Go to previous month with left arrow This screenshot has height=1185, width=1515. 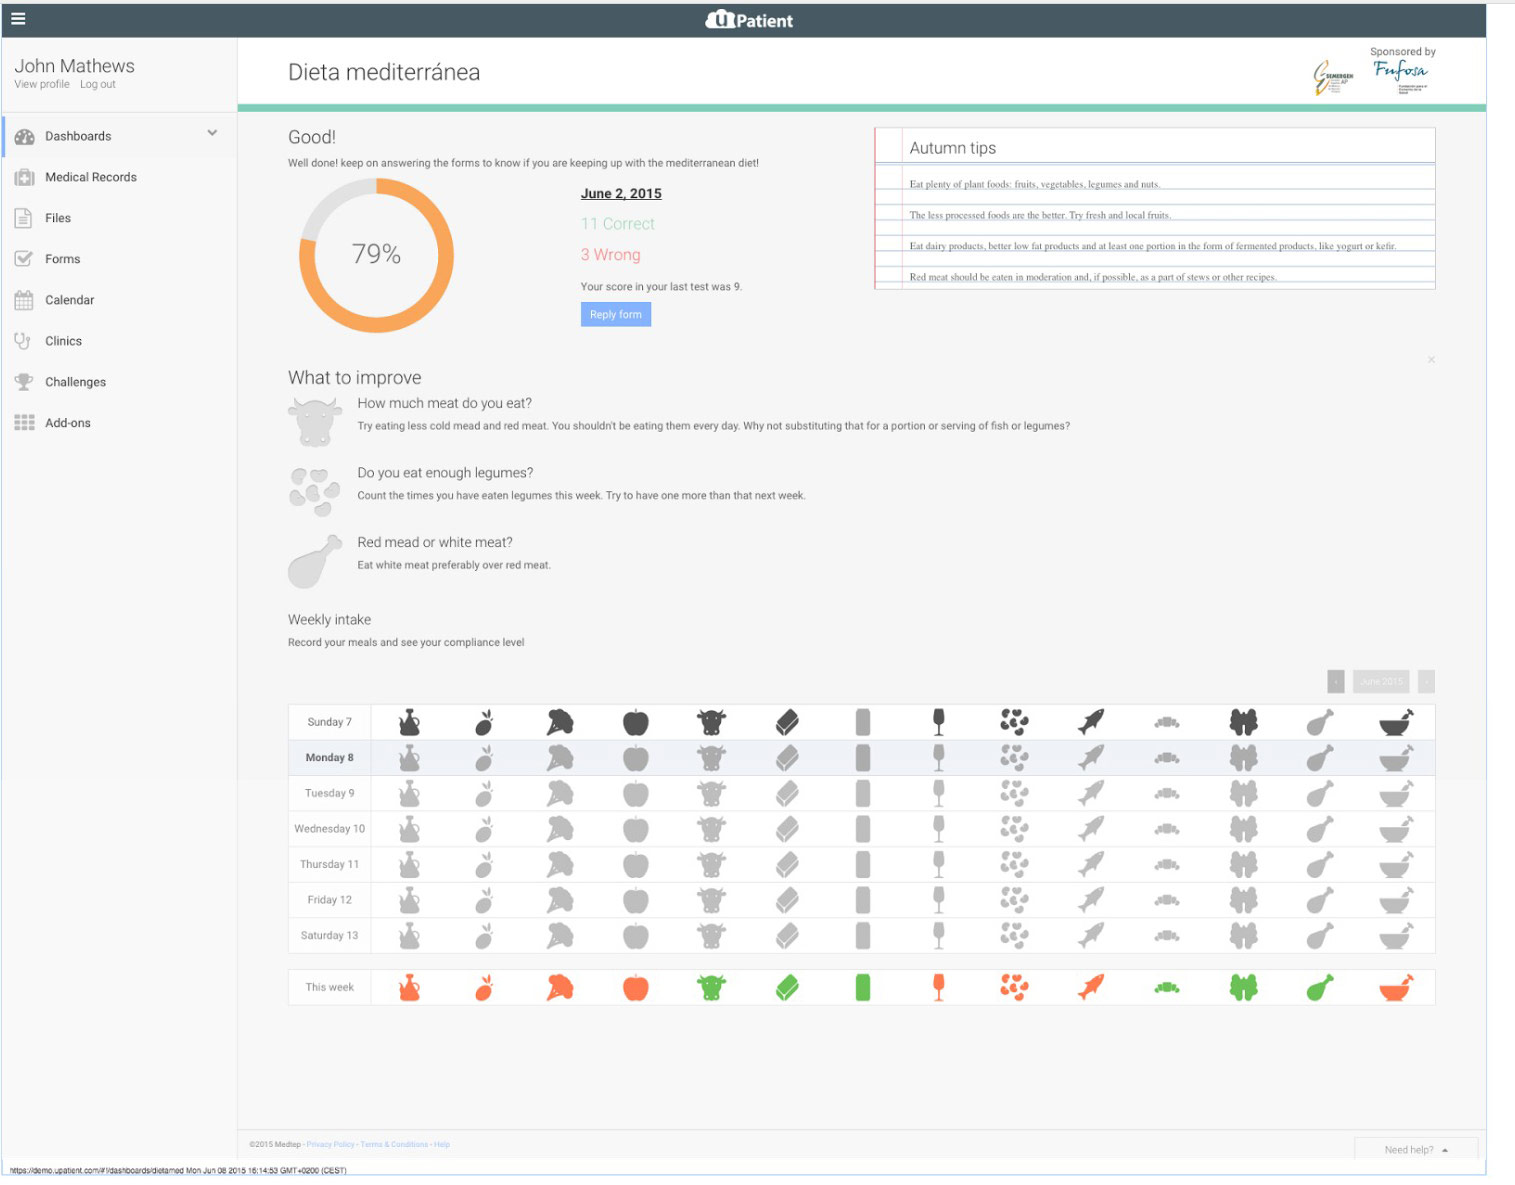(x=1336, y=681)
